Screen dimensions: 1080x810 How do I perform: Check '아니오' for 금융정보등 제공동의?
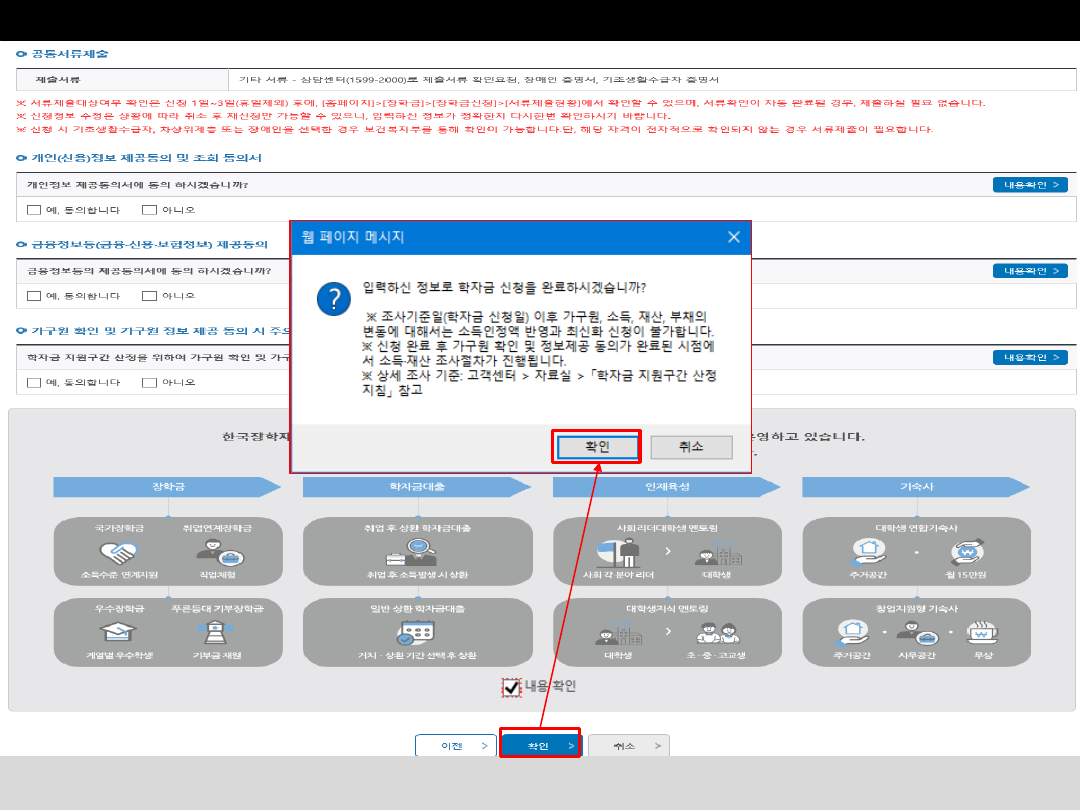coord(150,296)
